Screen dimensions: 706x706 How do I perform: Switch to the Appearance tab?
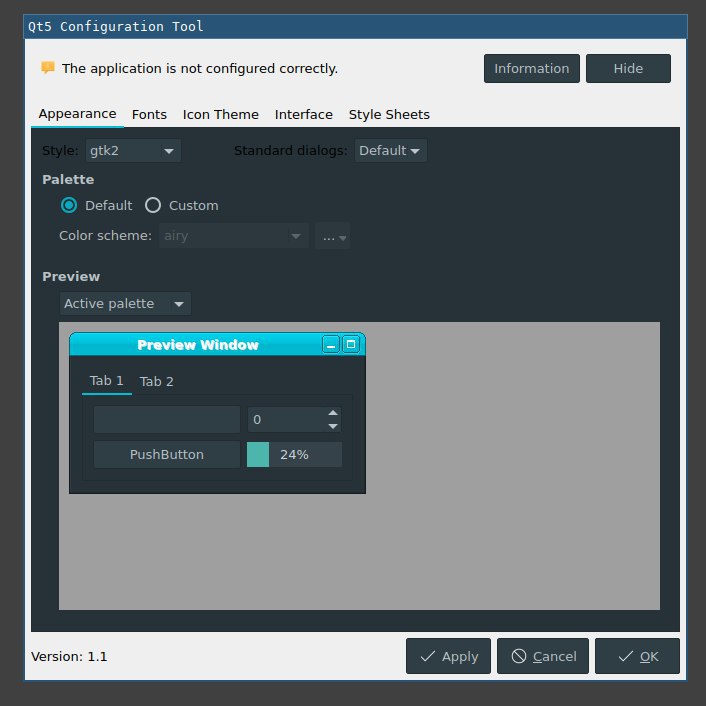(77, 114)
